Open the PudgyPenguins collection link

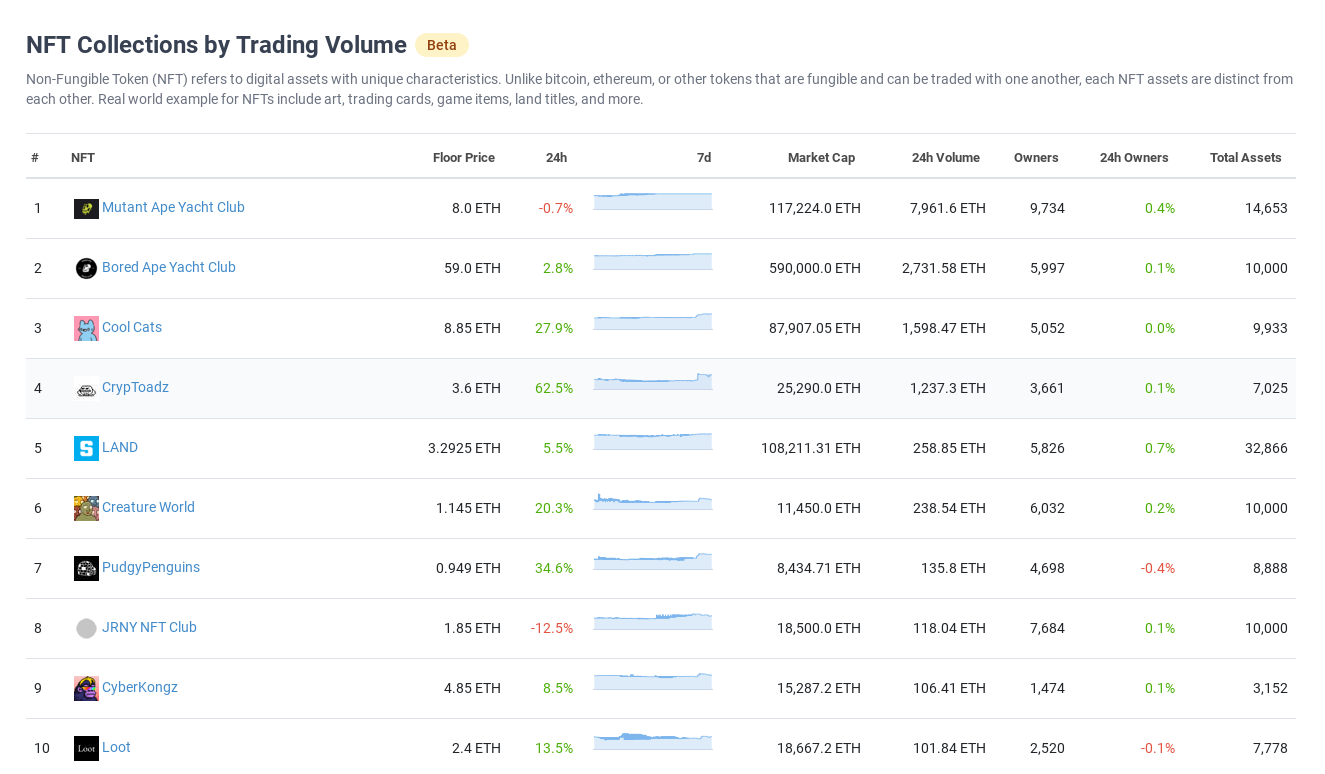point(151,567)
